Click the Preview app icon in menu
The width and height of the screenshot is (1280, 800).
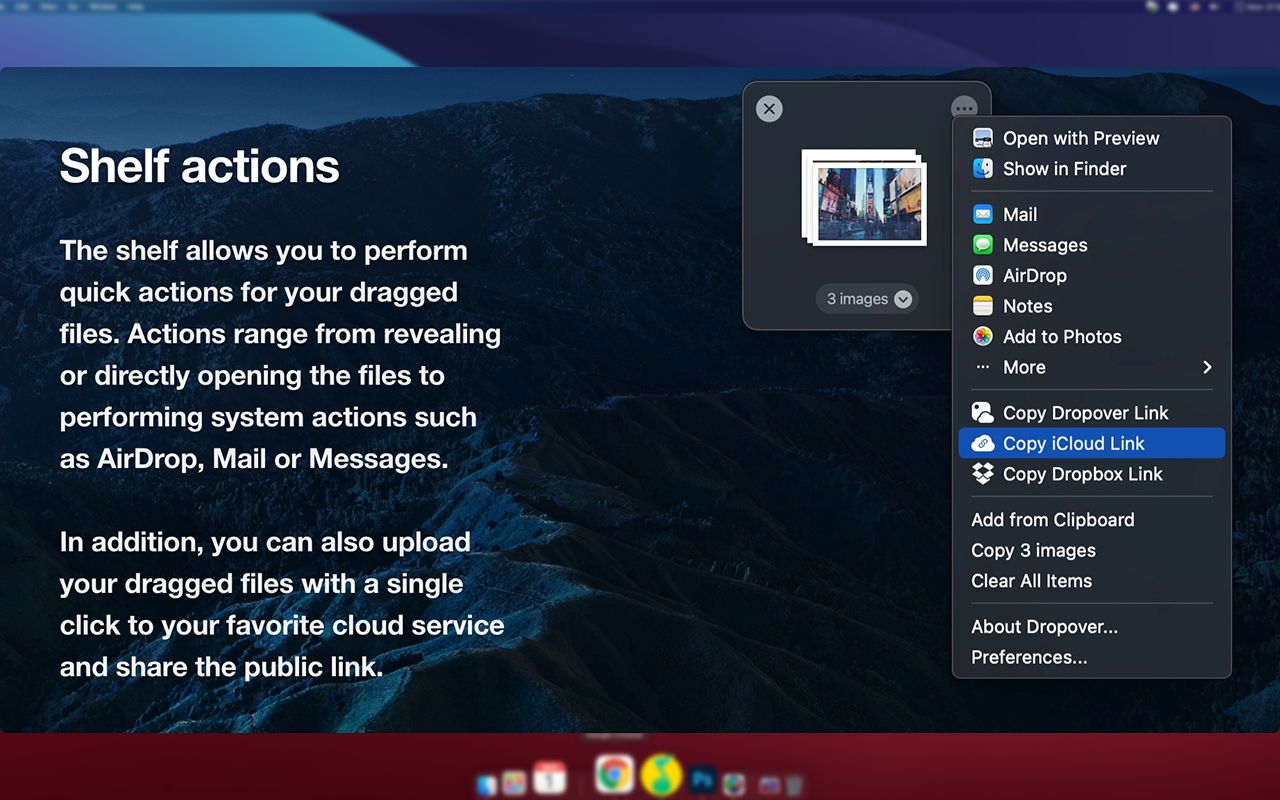(983, 138)
